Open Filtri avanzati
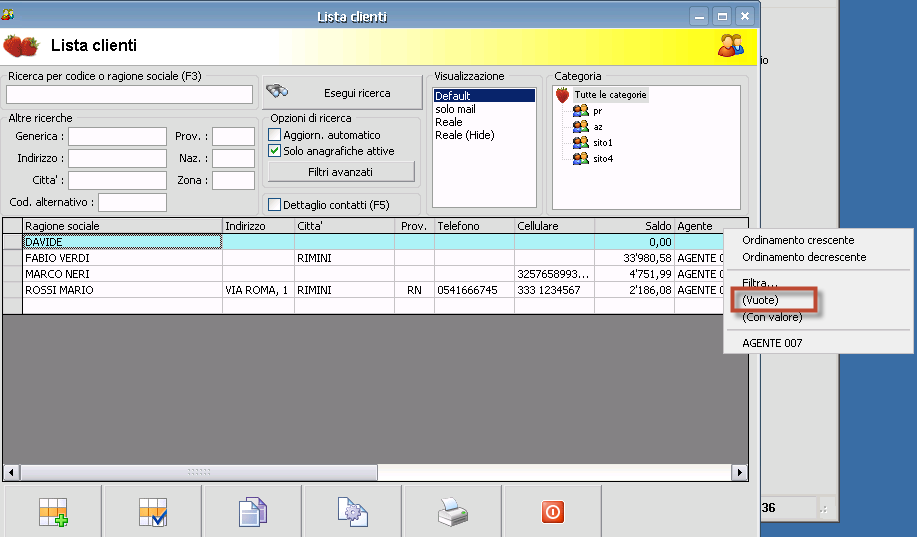 [x=341, y=172]
